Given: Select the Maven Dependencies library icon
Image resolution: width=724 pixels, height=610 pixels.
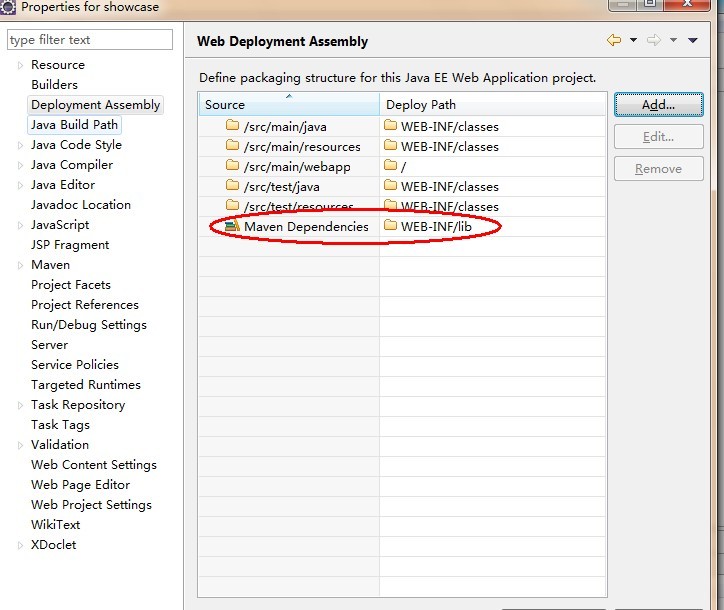Looking at the screenshot, I should (x=232, y=226).
